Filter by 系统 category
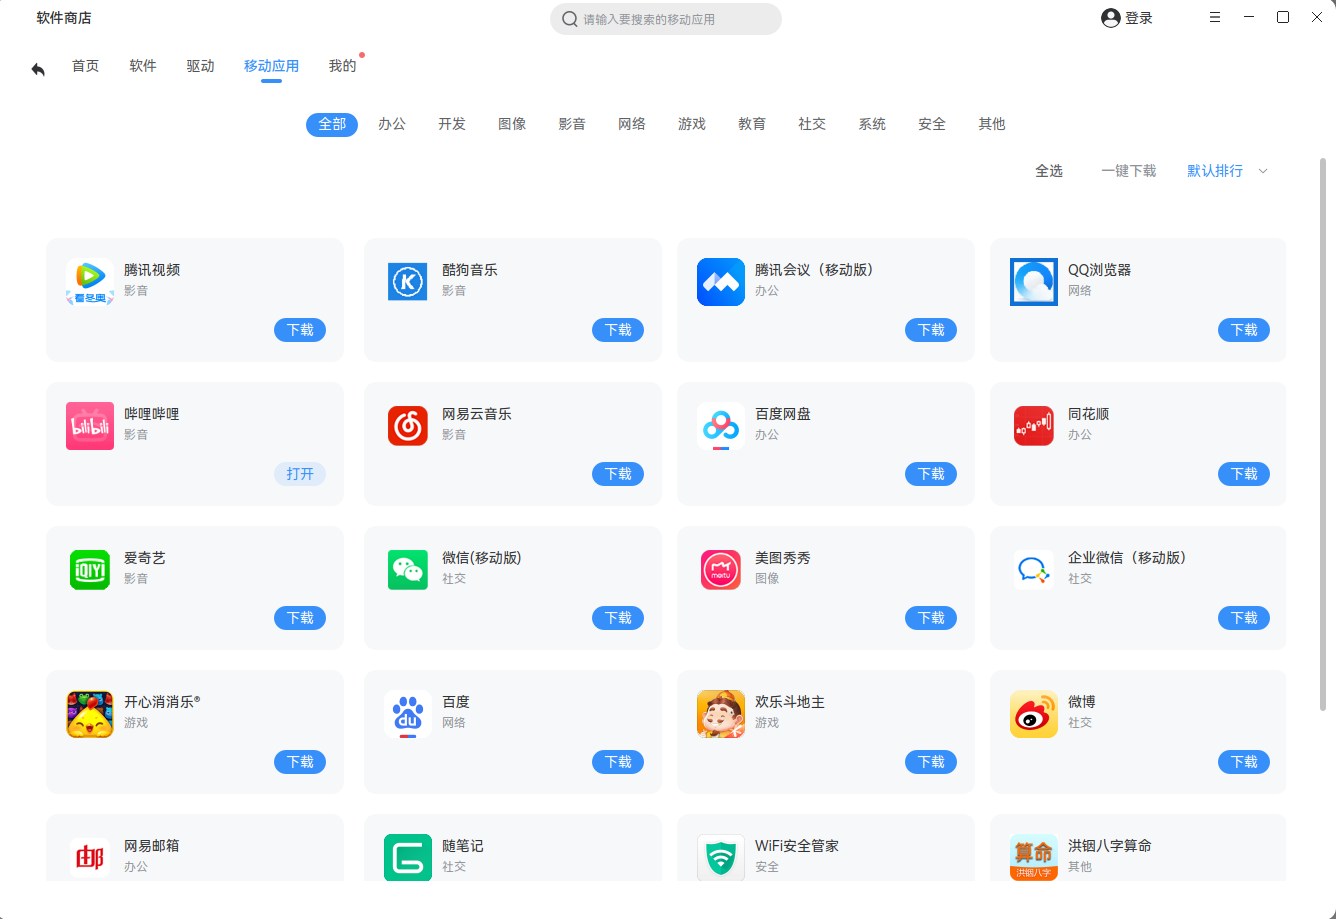 (x=872, y=124)
